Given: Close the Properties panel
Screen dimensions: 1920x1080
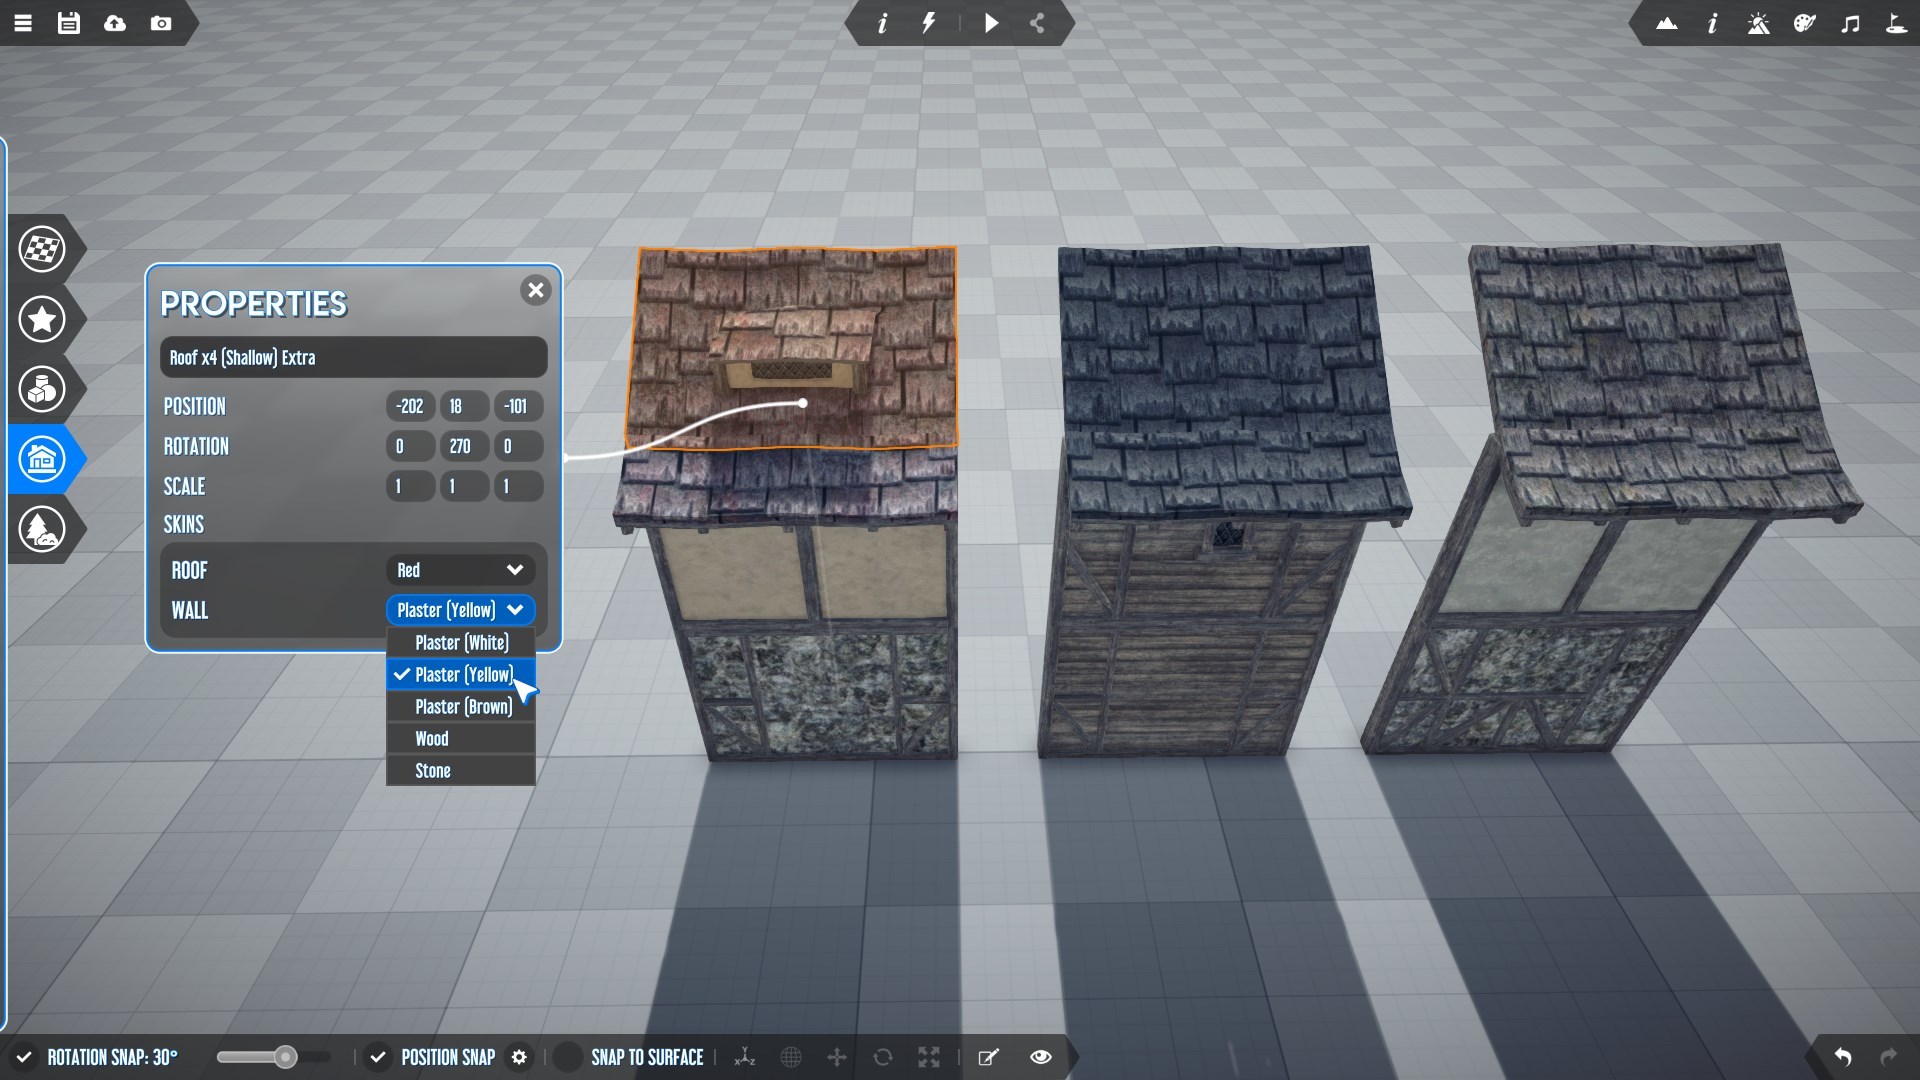Looking at the screenshot, I should point(536,290).
